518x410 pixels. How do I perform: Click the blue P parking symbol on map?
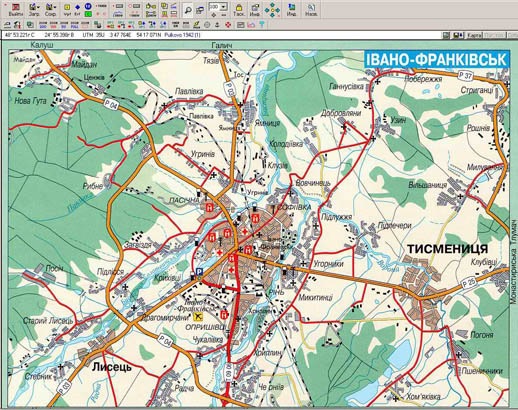click(x=199, y=271)
